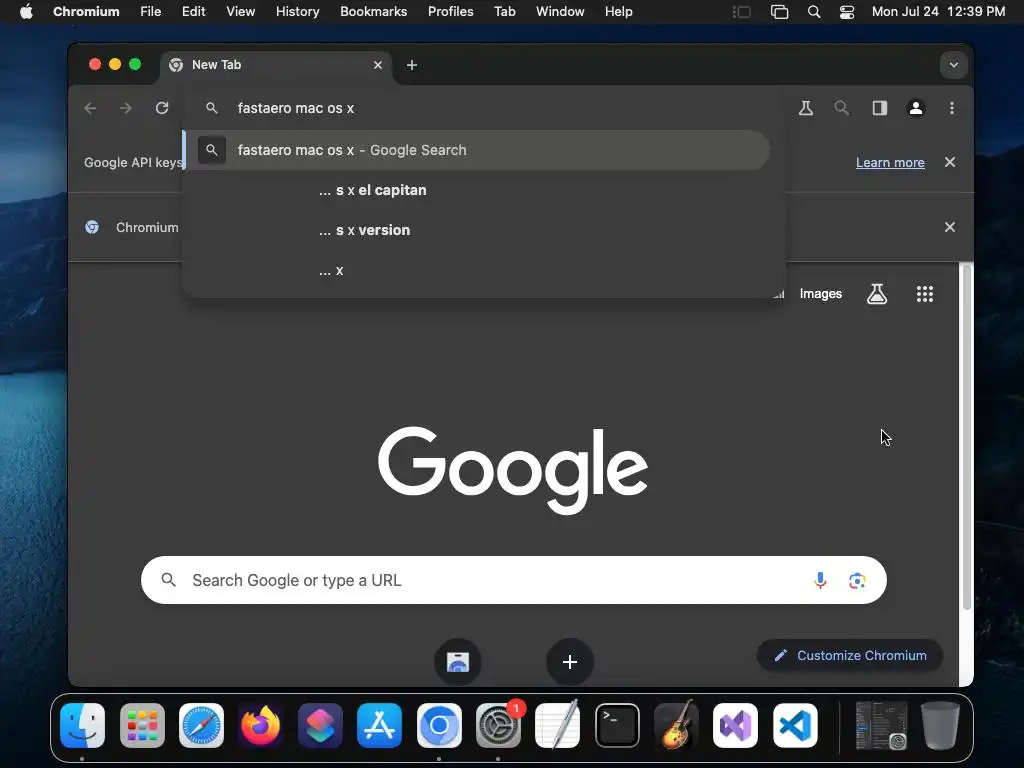
Task: Open the Edit menu
Action: tap(193, 12)
